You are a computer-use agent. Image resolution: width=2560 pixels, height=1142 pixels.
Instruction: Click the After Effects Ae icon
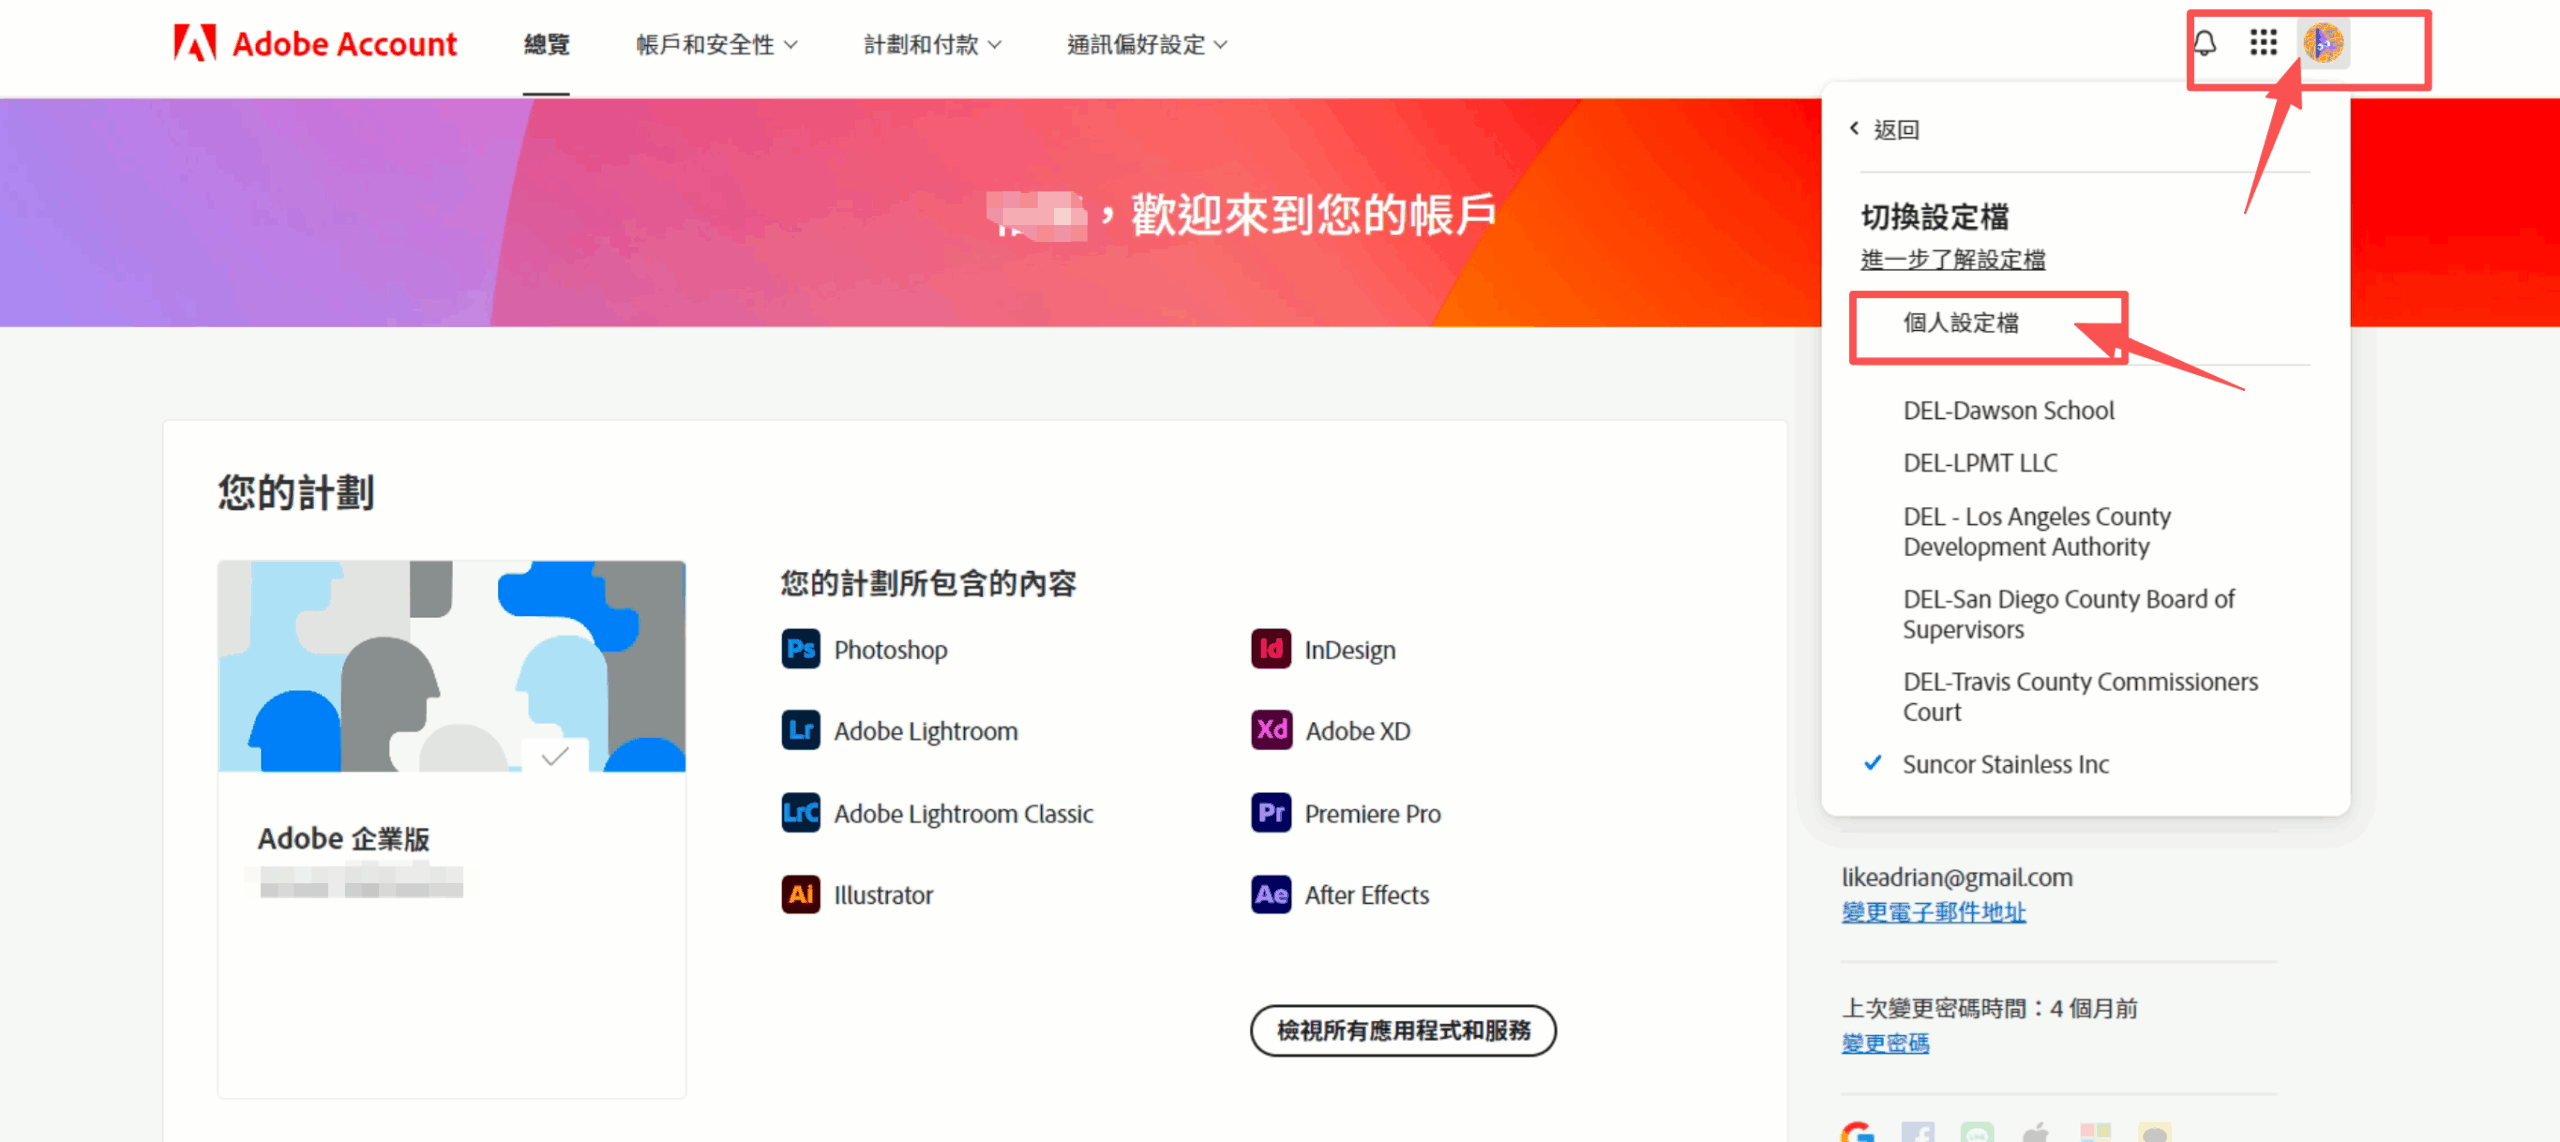(x=1270, y=894)
